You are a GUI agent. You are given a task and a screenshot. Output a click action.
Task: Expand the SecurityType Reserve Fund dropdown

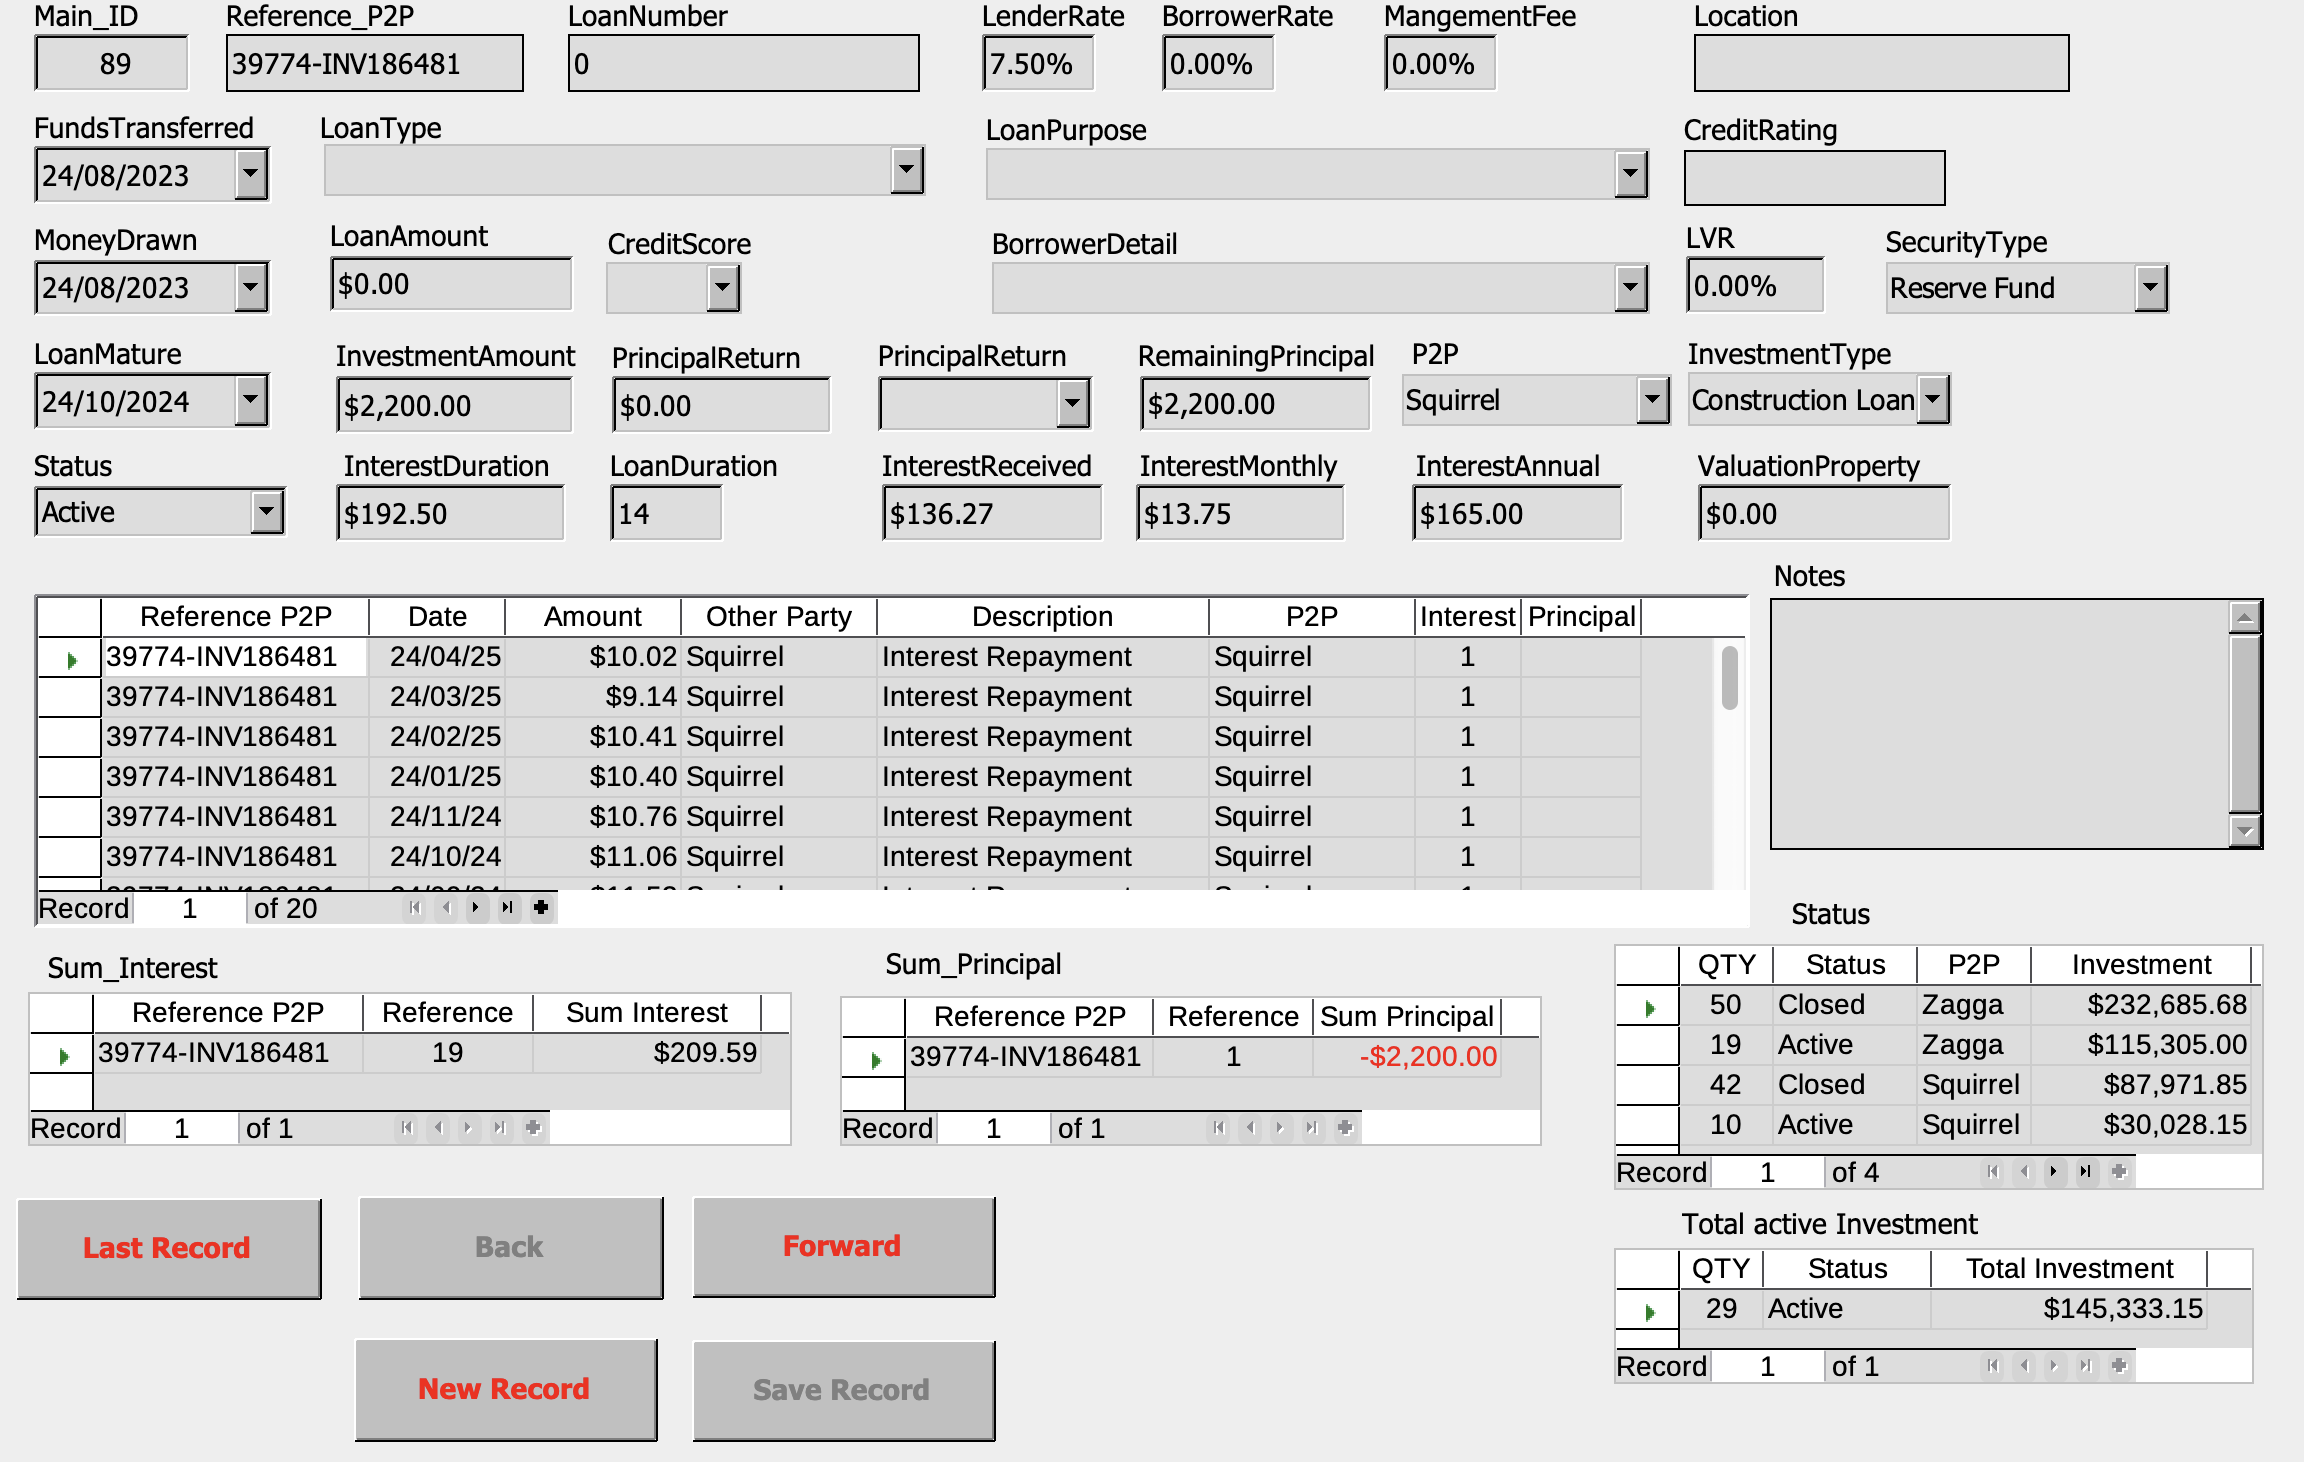2150,289
